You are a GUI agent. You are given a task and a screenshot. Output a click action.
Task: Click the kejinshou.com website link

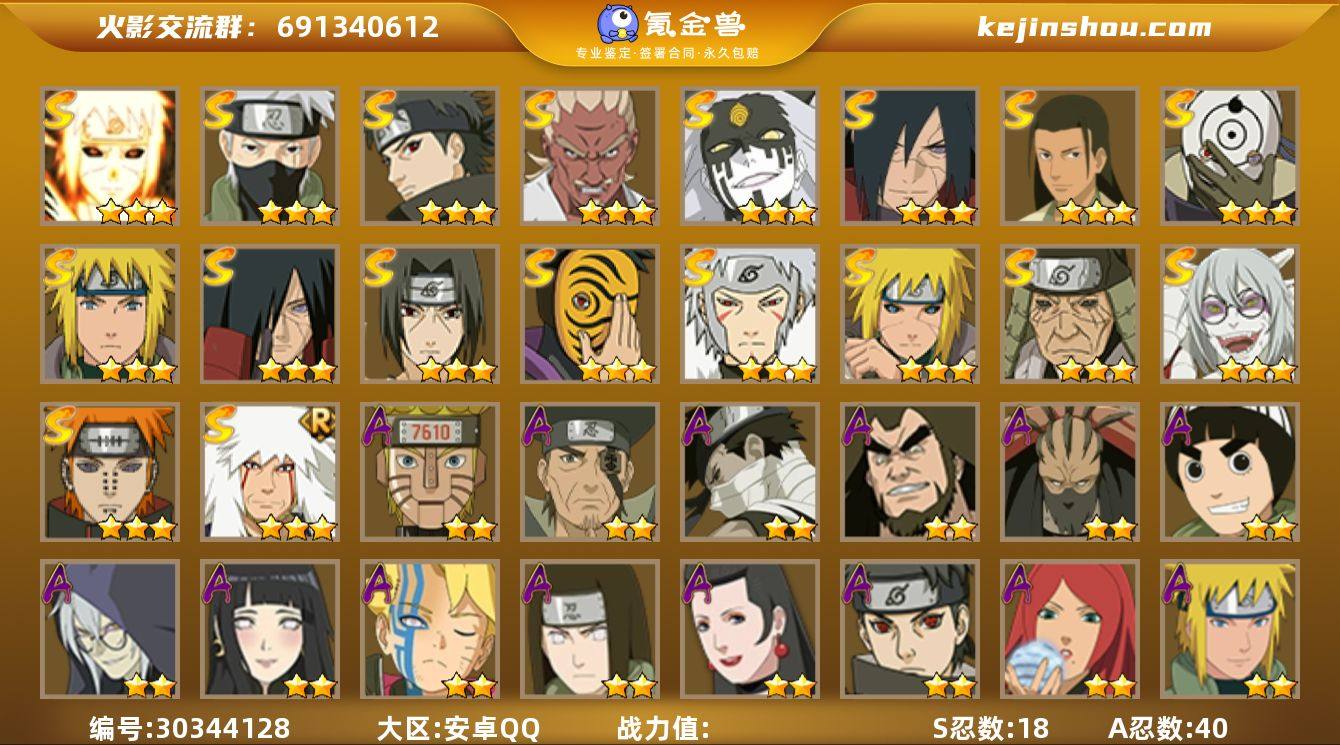coord(1094,27)
